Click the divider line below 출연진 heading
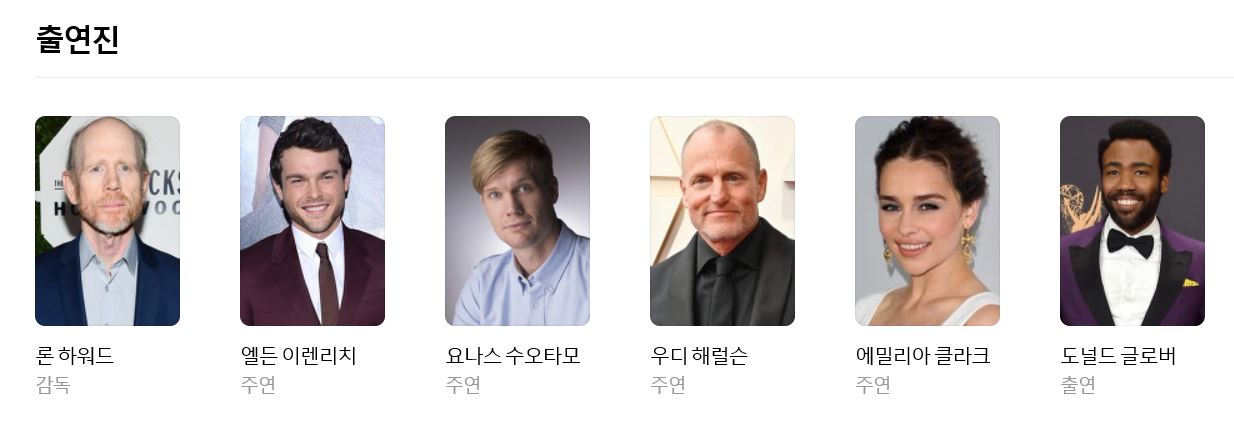Image resolution: width=1234 pixels, height=434 pixels. tap(634, 77)
